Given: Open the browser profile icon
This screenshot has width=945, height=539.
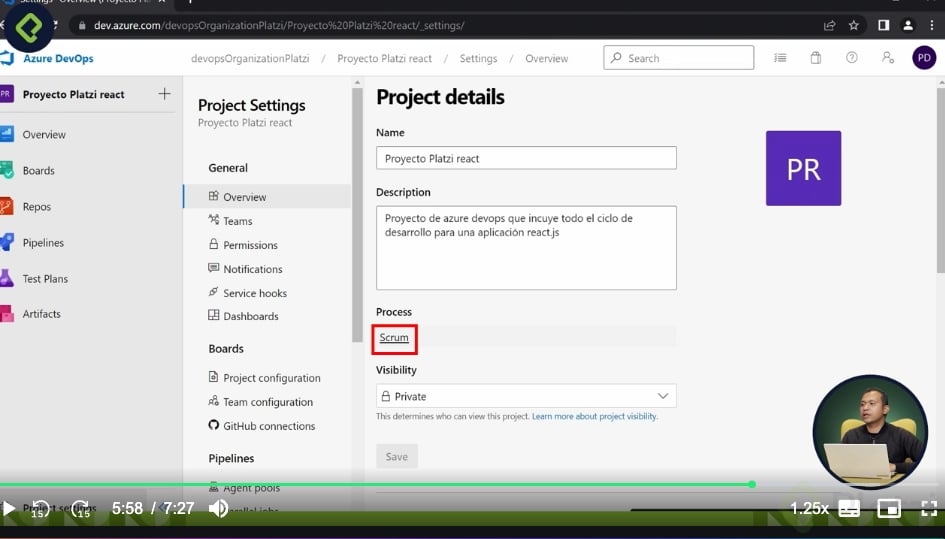Looking at the screenshot, I should [x=908, y=25].
